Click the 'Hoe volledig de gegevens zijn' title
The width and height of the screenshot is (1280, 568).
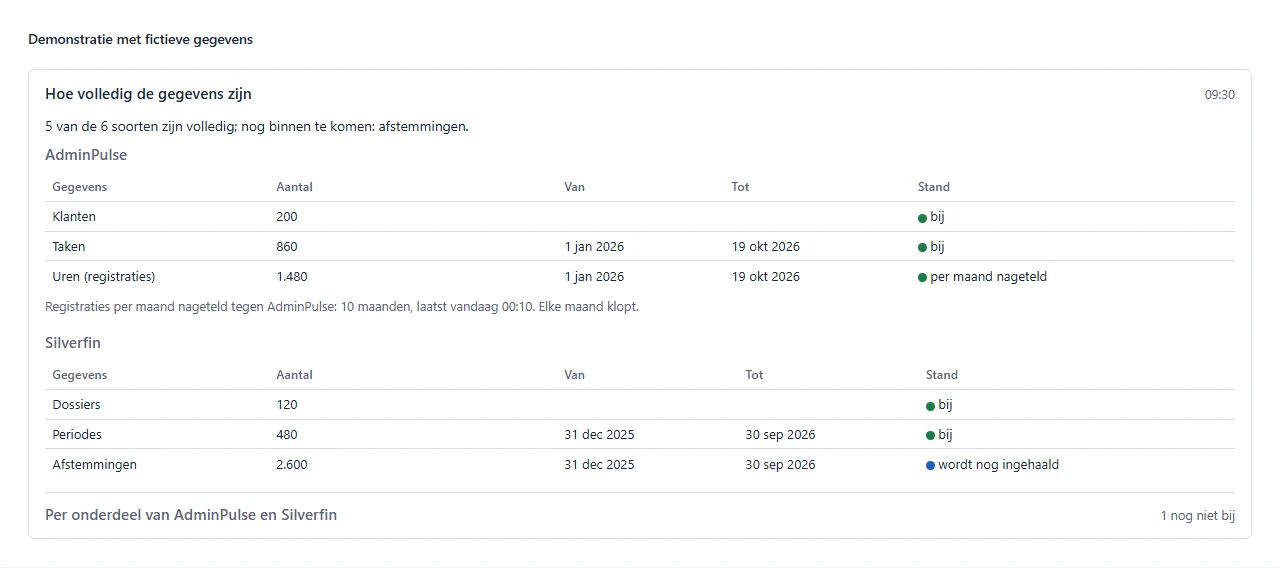point(148,94)
